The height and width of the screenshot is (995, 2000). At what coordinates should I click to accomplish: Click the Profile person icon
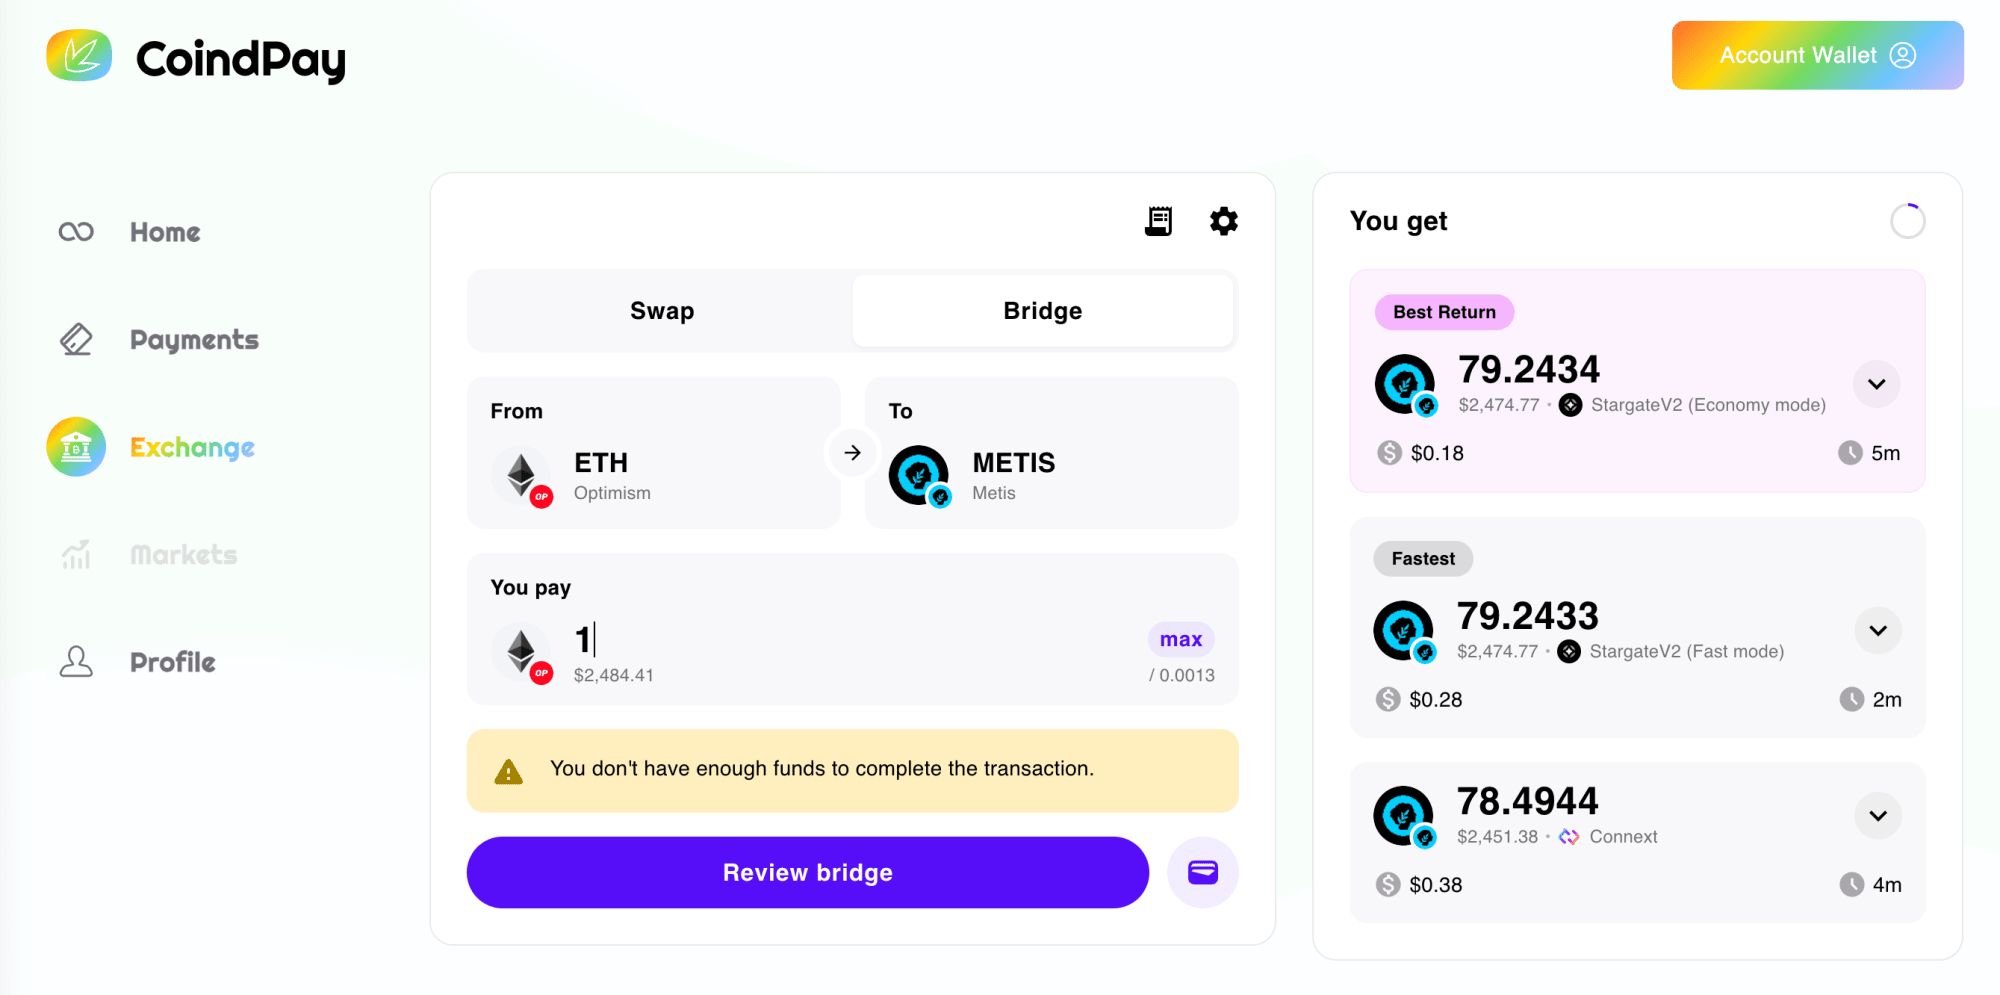[x=76, y=662]
